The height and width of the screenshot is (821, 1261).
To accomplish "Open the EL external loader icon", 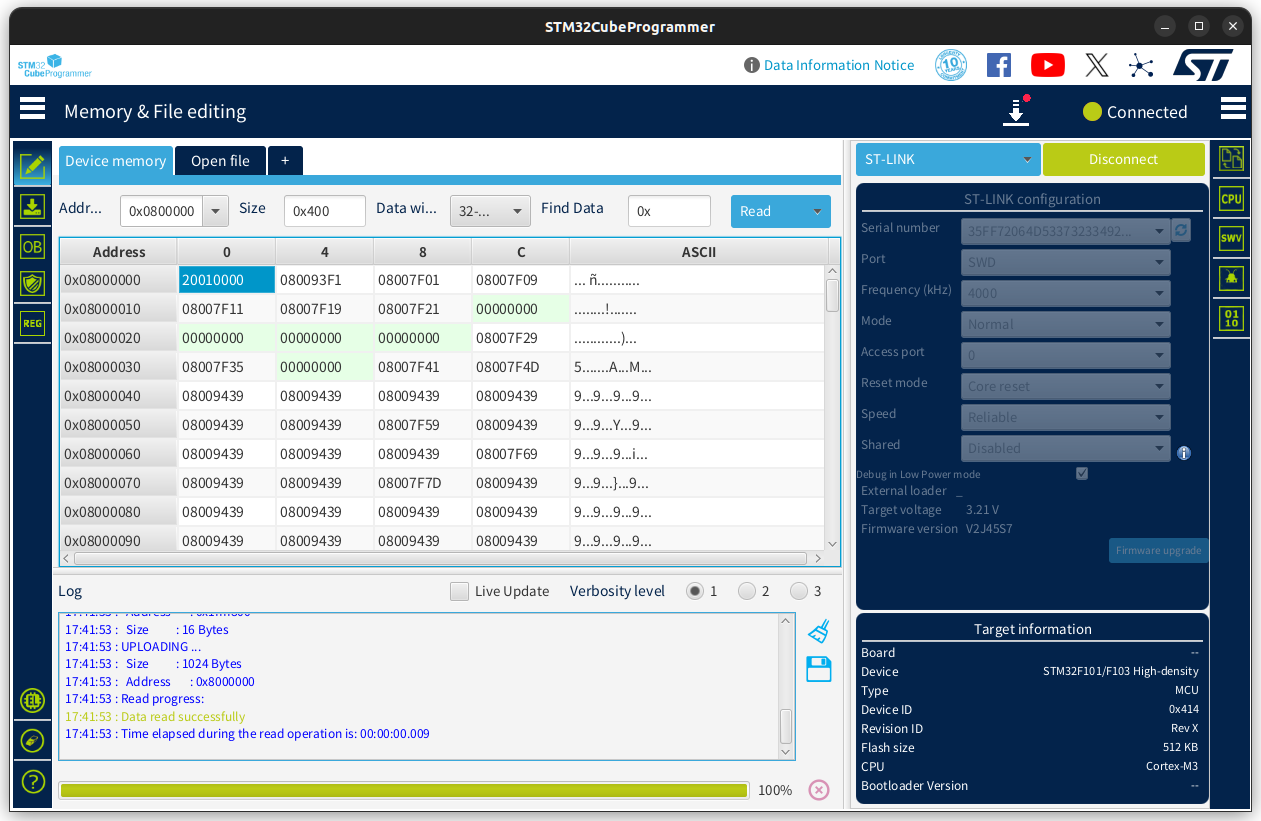I will point(32,701).
